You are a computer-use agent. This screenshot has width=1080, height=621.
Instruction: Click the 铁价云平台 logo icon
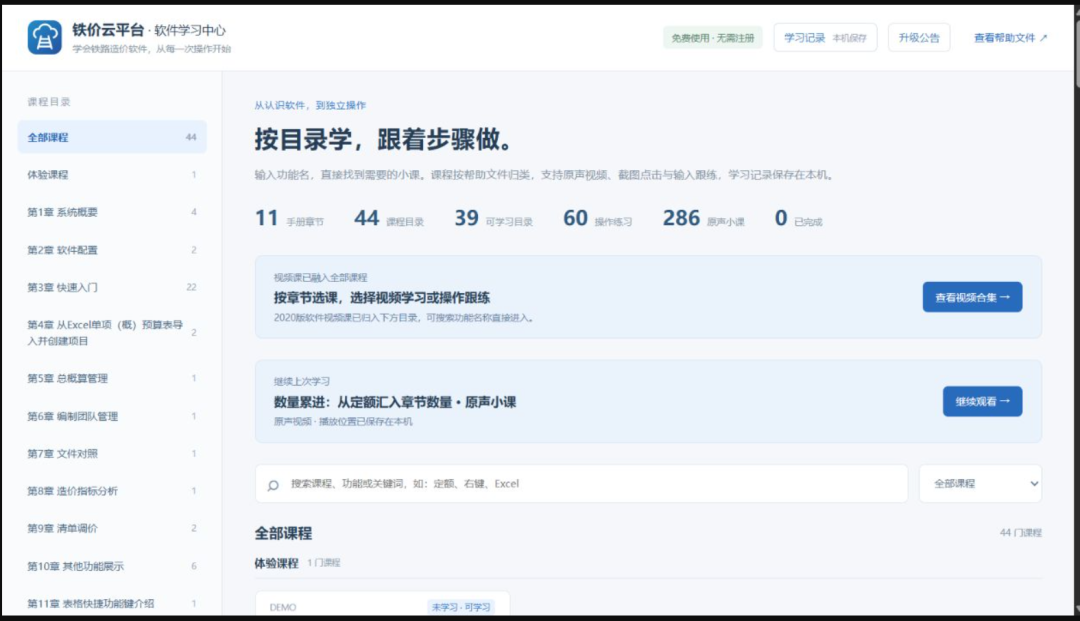coord(45,37)
